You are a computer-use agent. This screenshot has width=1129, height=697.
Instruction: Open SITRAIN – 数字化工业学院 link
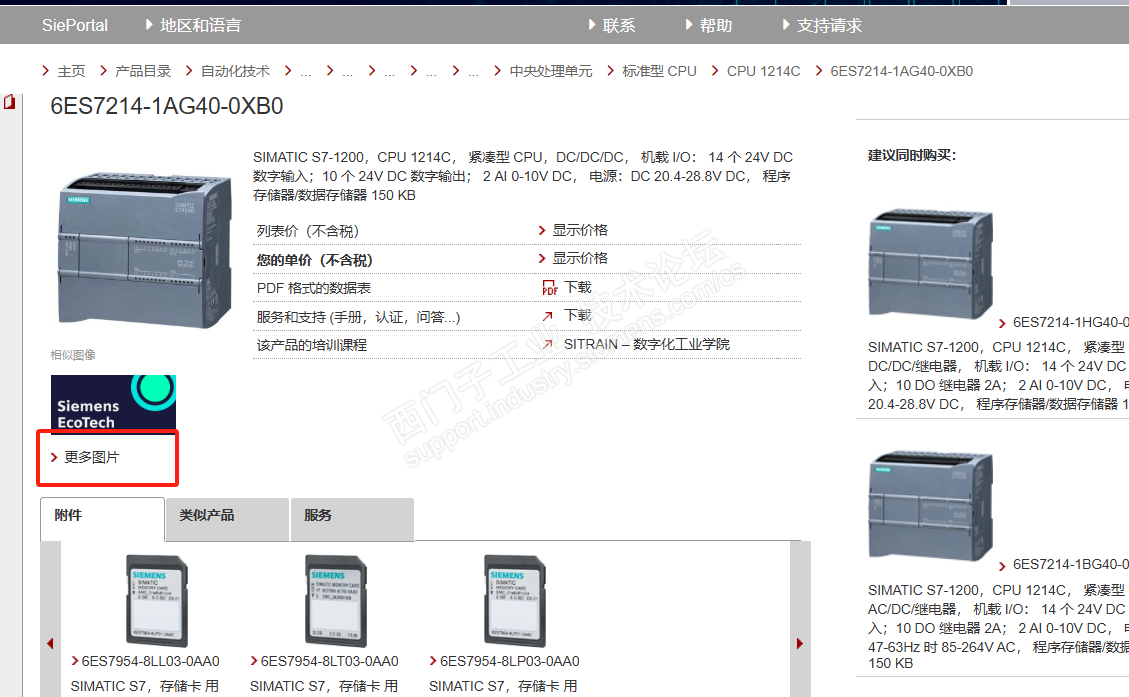point(647,344)
